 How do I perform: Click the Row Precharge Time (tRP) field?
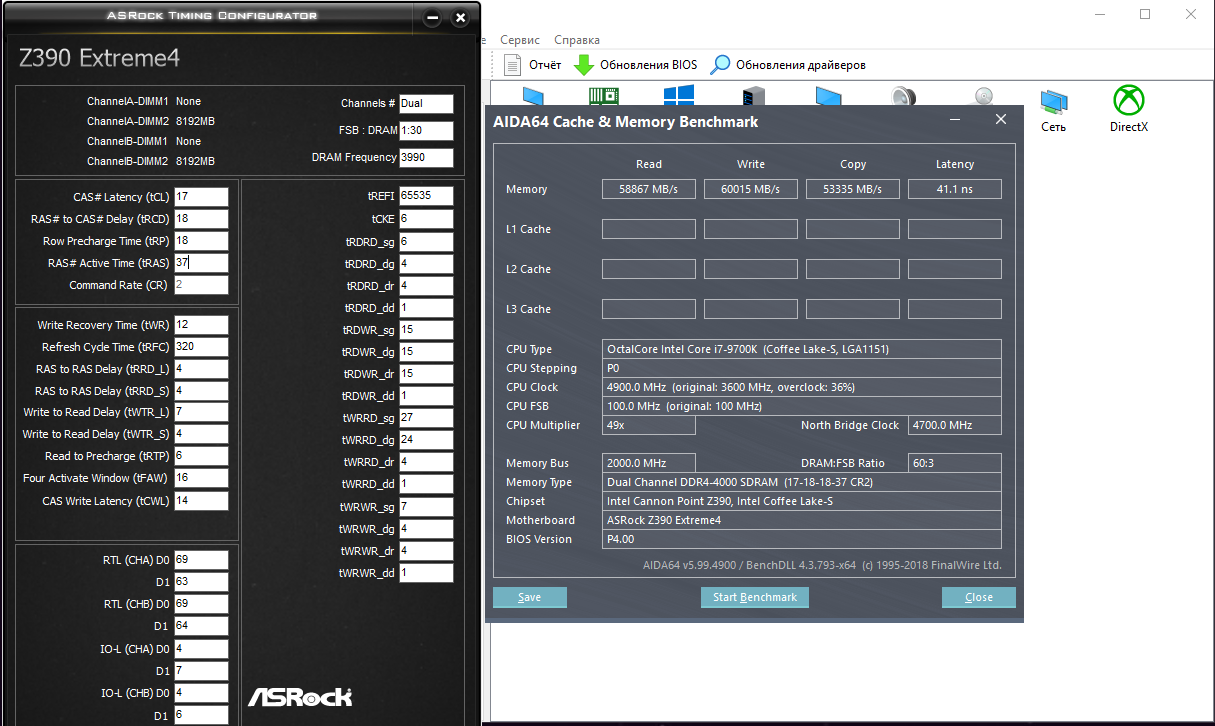201,241
